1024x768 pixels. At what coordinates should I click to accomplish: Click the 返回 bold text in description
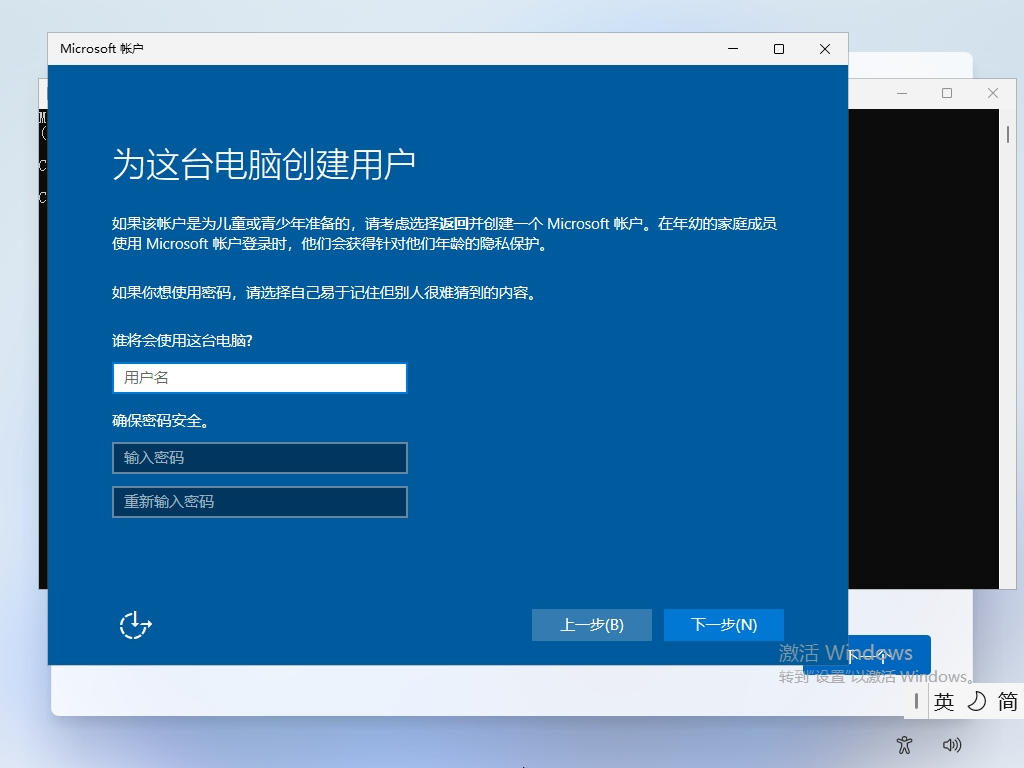click(x=453, y=223)
